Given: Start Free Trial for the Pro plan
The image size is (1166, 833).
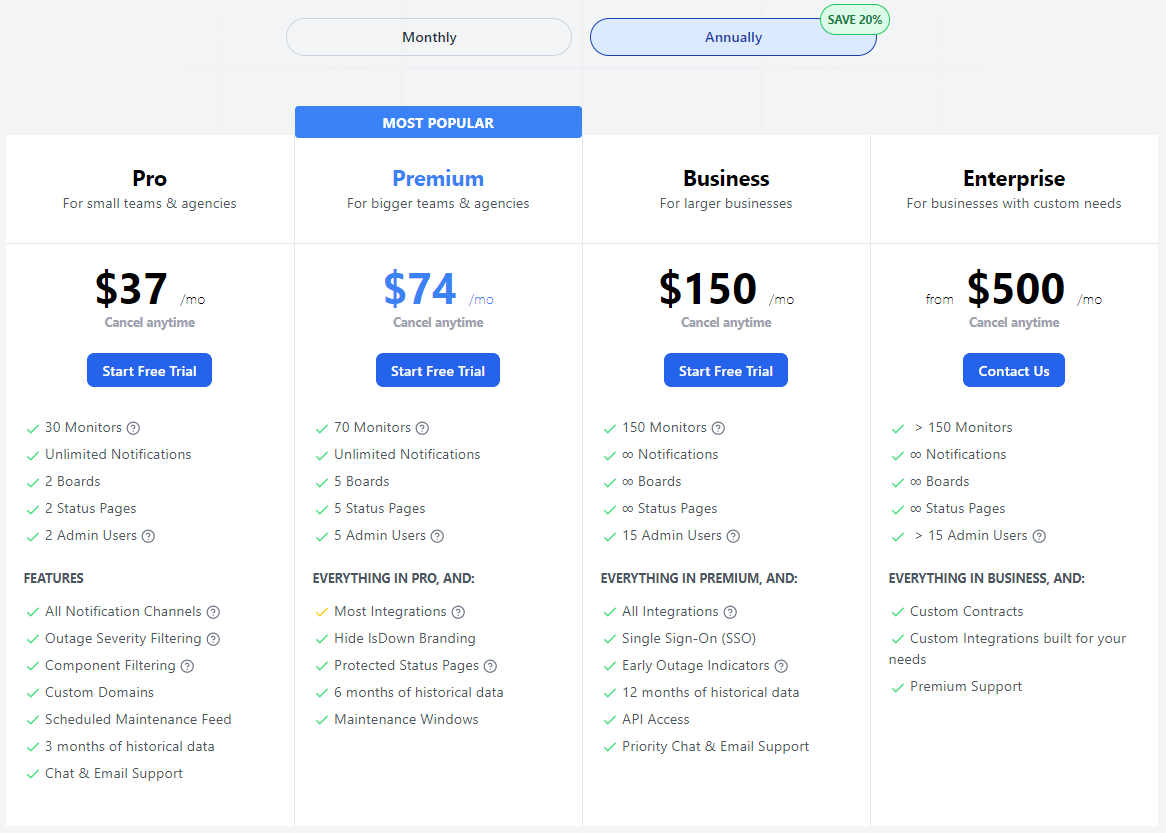Looking at the screenshot, I should [149, 370].
